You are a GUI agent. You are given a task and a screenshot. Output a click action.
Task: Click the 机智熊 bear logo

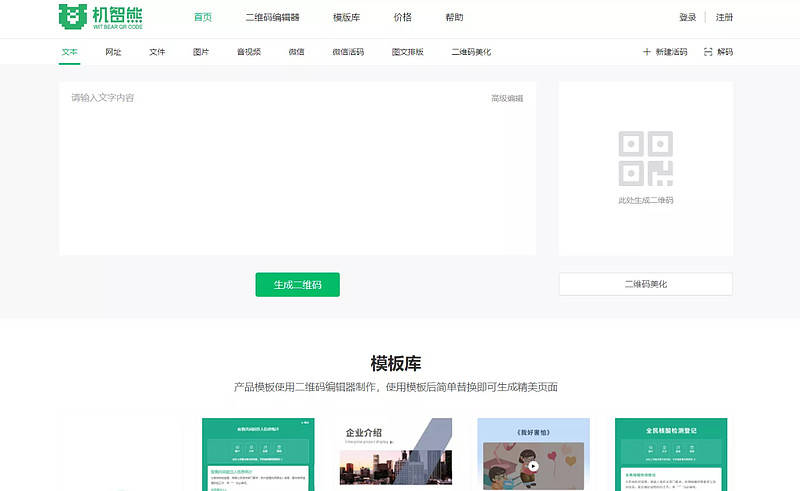coord(101,16)
